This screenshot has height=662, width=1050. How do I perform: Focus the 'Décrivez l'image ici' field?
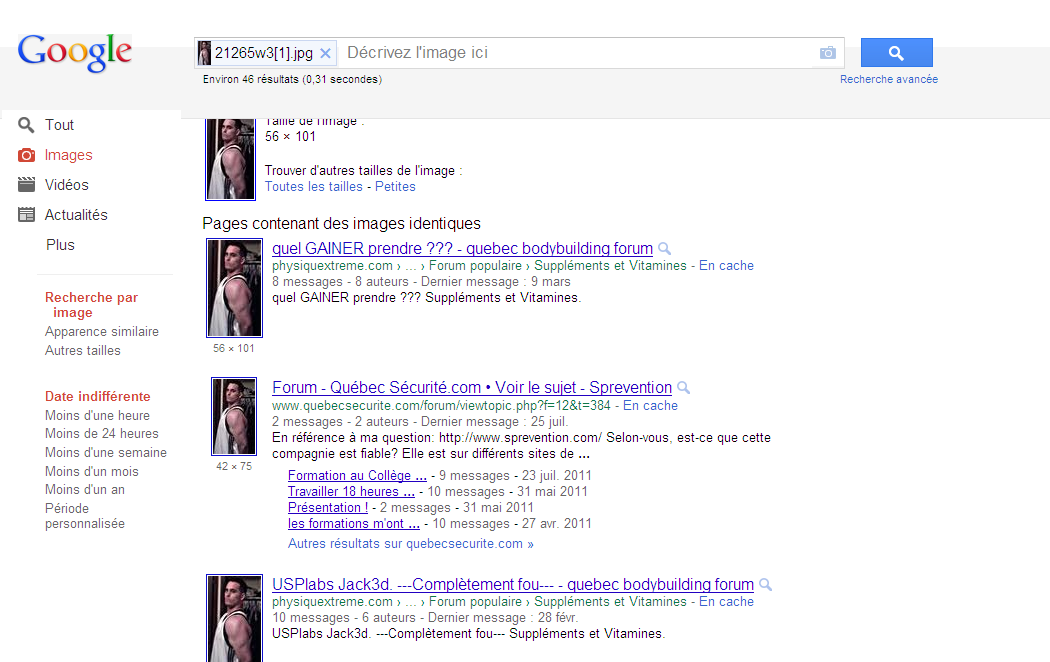[x=576, y=53]
